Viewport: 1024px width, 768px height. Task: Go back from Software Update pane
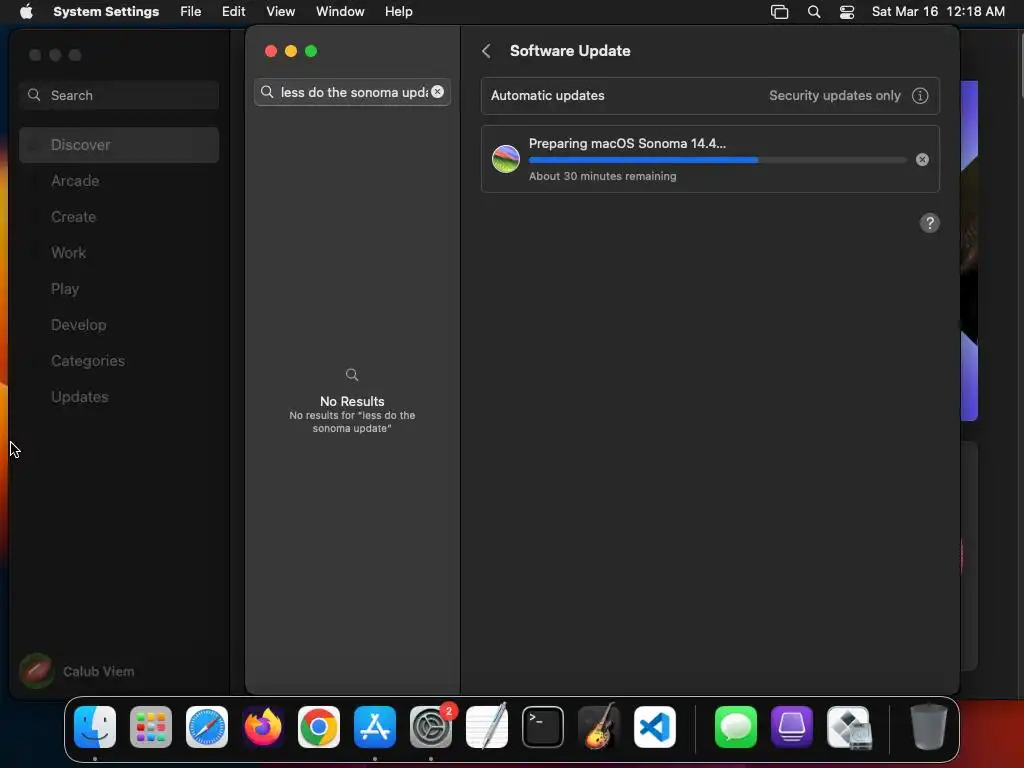point(486,51)
